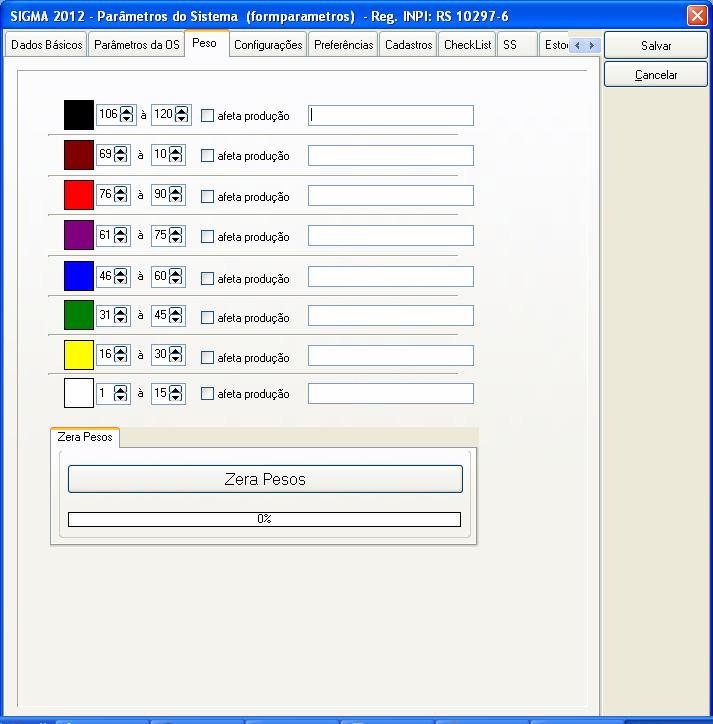Viewport: 713px width, 724px height.
Task: Increase the white row's start value 1 using its up arrow
Action: coord(121,389)
